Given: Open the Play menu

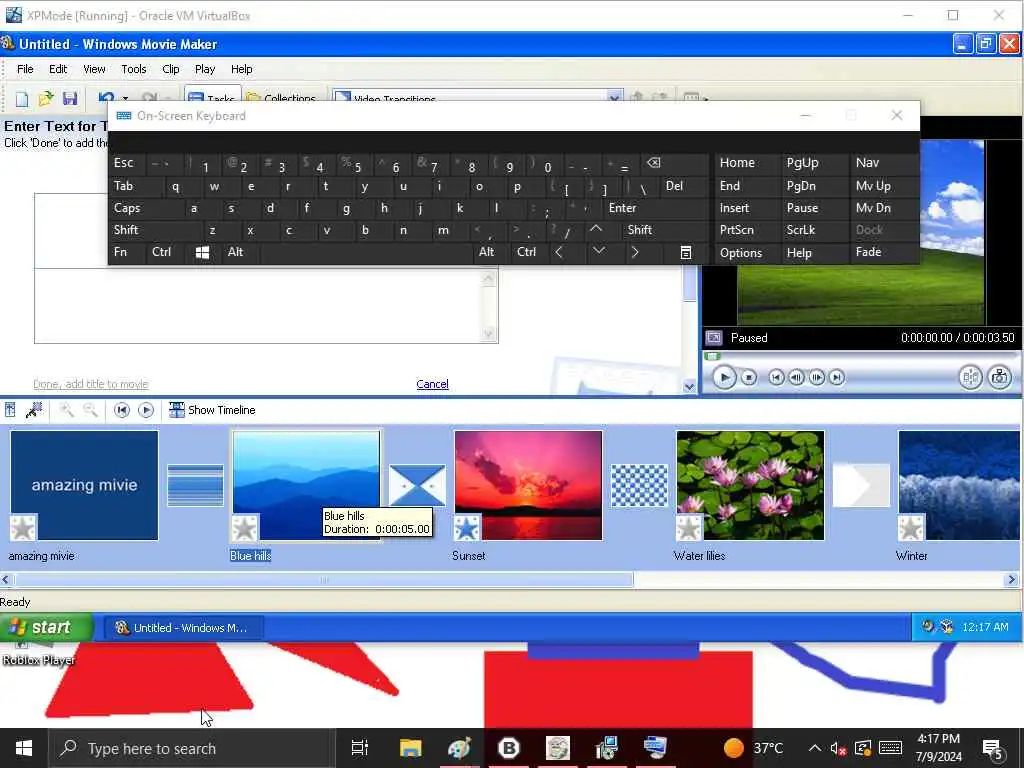Looking at the screenshot, I should pos(204,69).
